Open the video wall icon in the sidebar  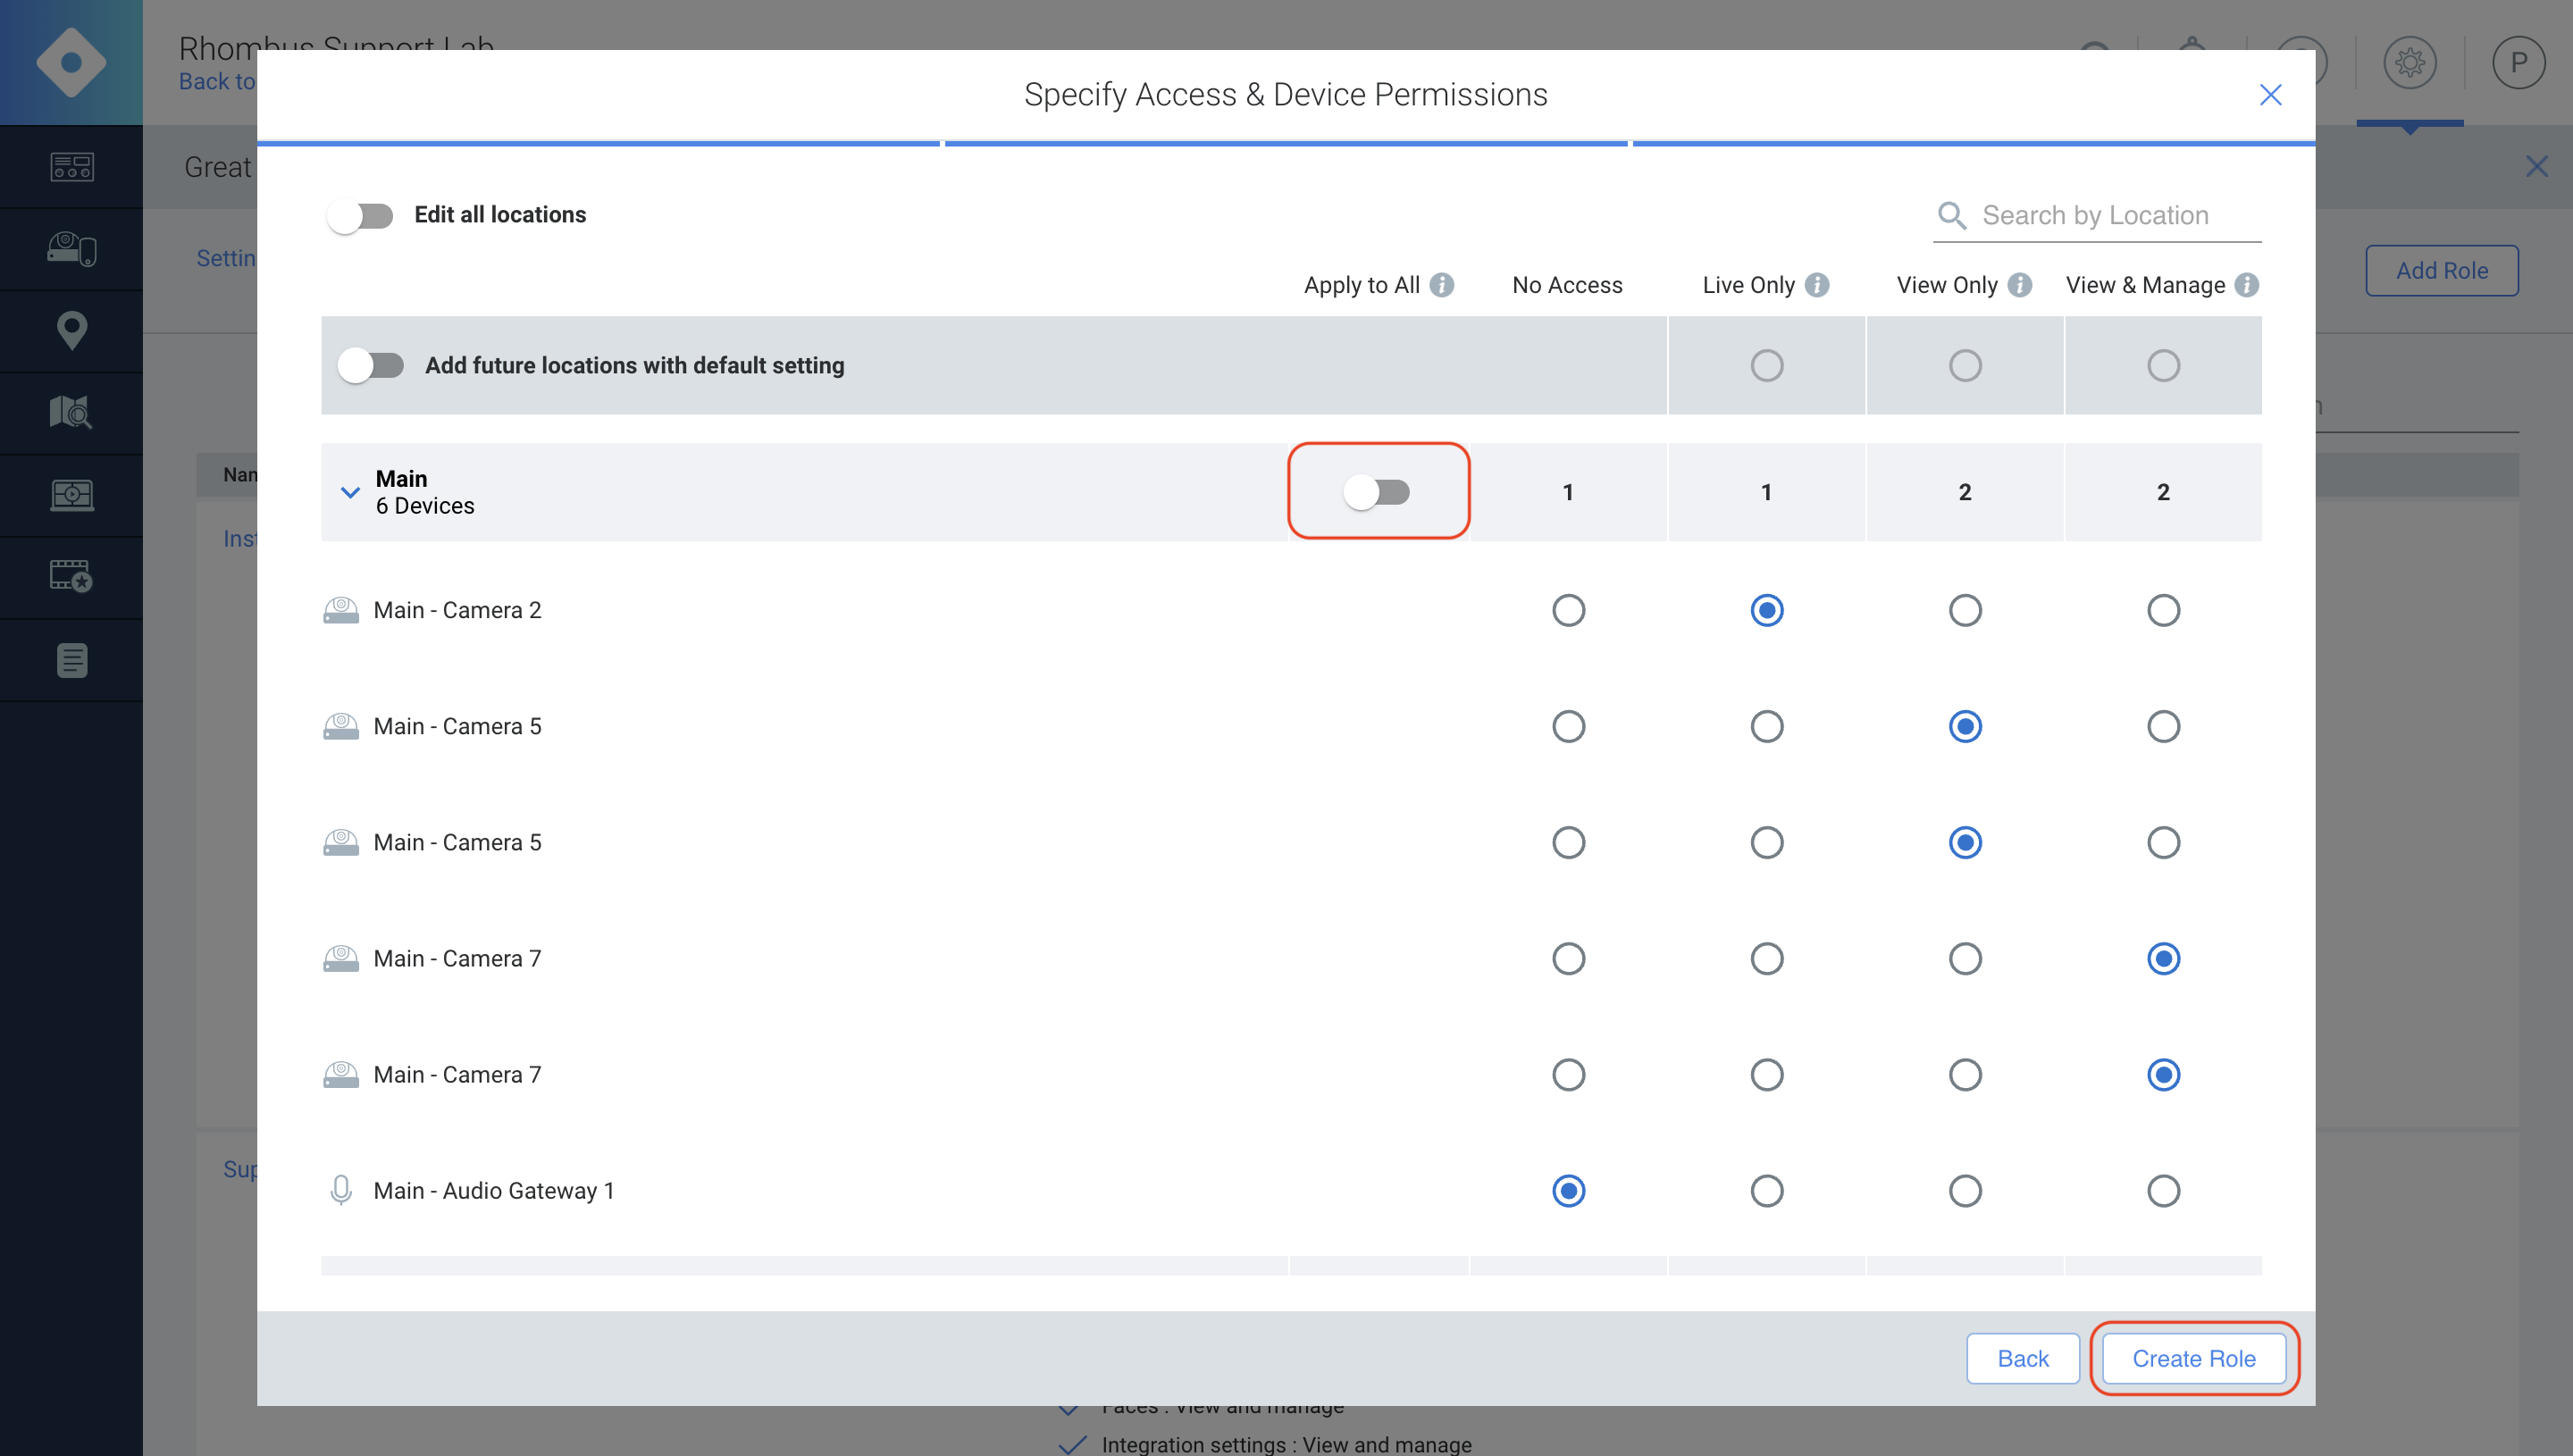click(x=71, y=494)
